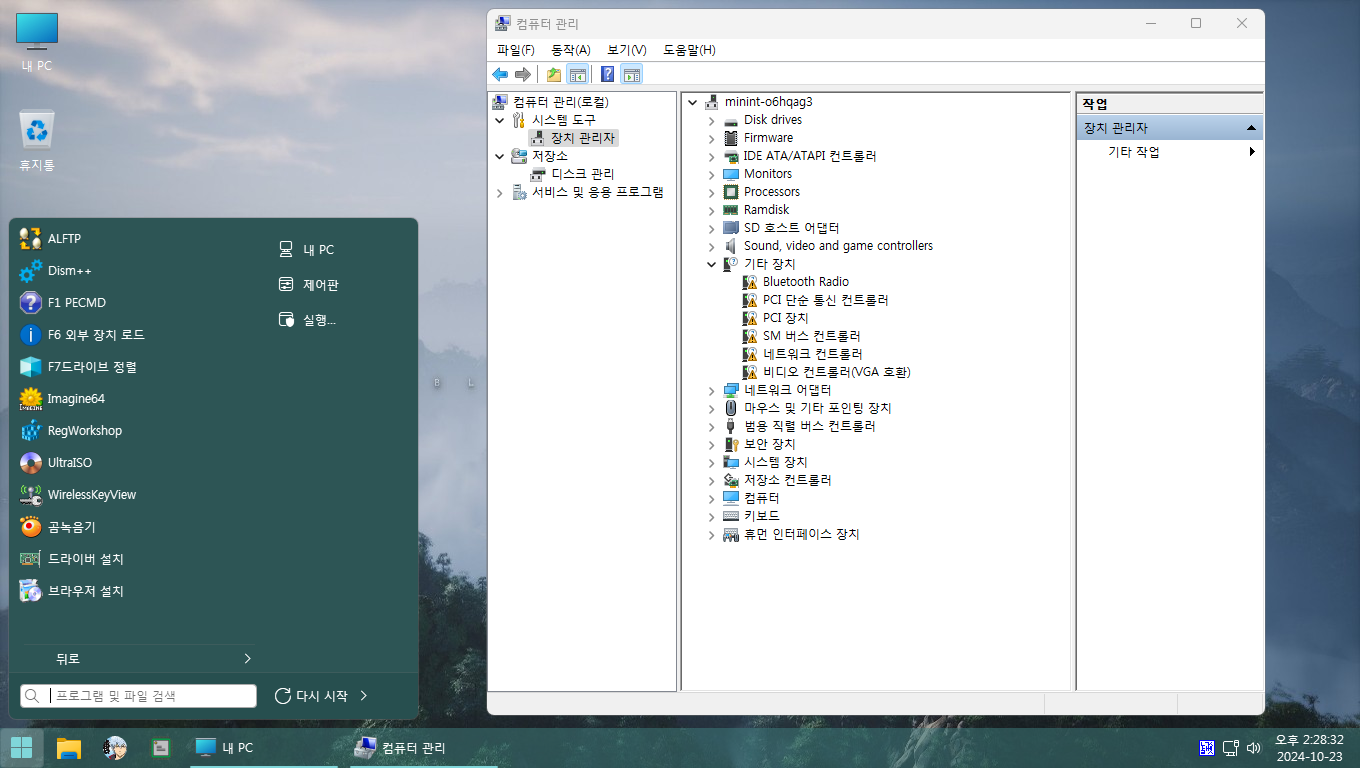The image size is (1360, 768).
Task: Click the Windows Start button on taskbar
Action: [22, 748]
